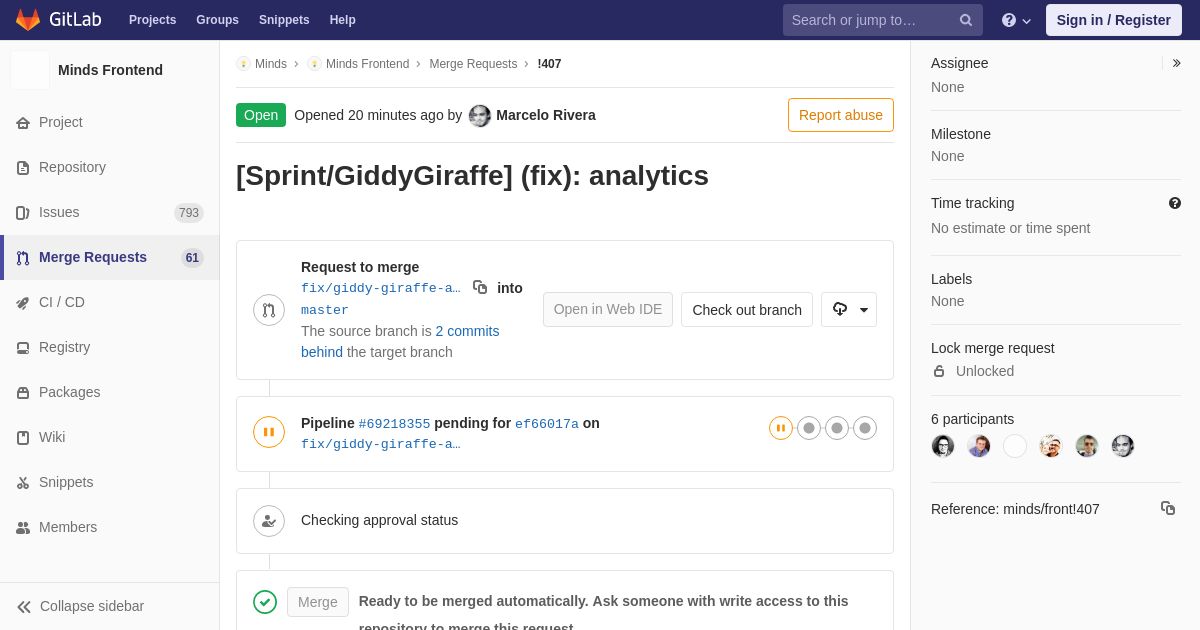Click the Merge Requests count badge 61
Screen dimensions: 1200x630
(x=192, y=258)
